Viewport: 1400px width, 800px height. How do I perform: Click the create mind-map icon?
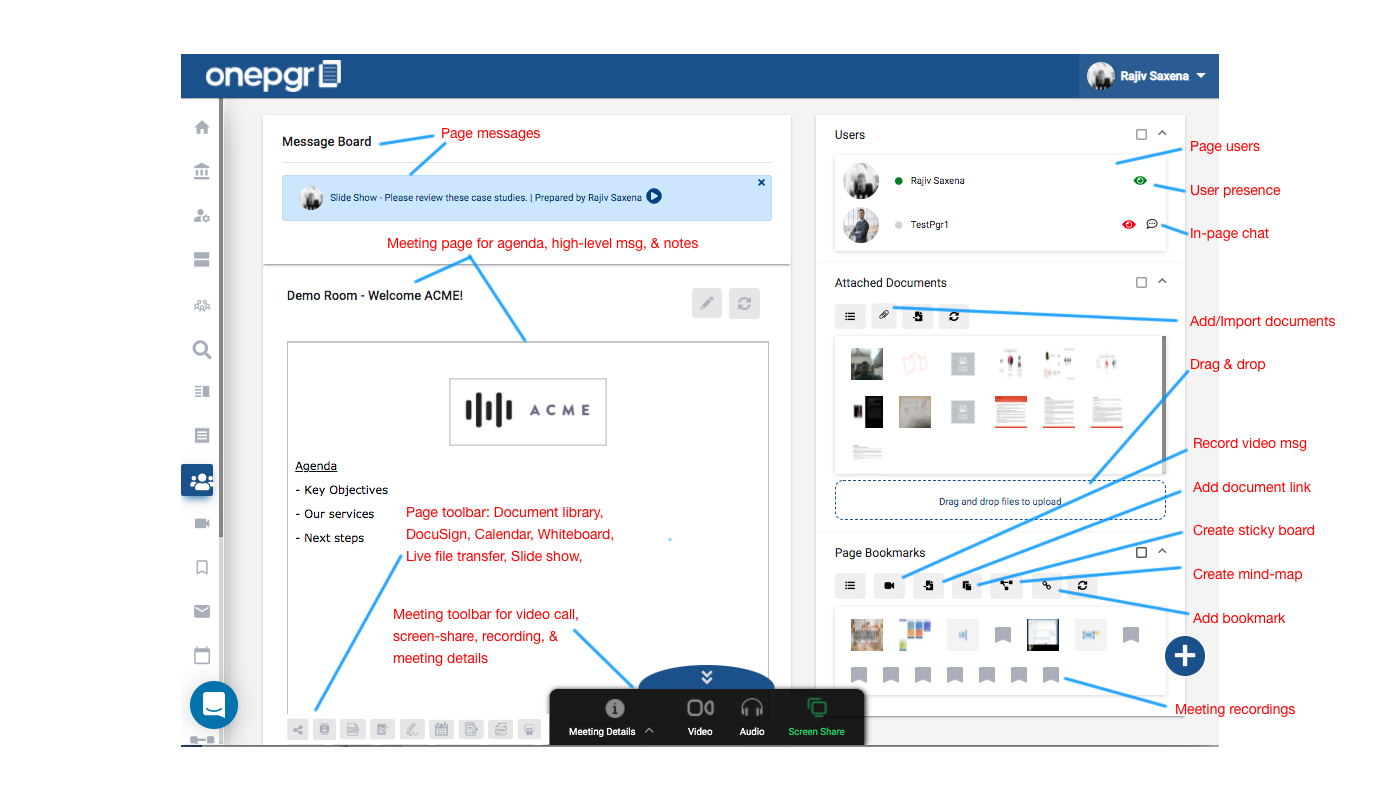click(1006, 586)
